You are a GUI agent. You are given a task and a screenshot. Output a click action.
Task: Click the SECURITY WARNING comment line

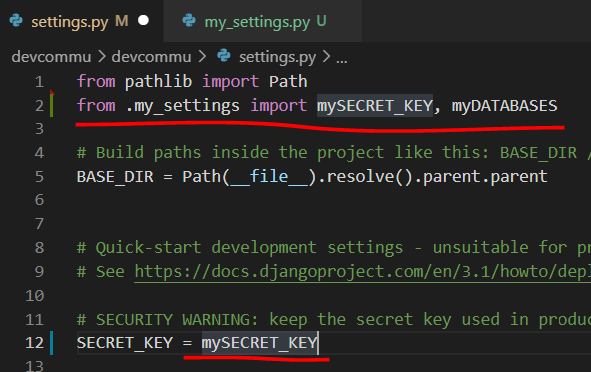coord(334,320)
